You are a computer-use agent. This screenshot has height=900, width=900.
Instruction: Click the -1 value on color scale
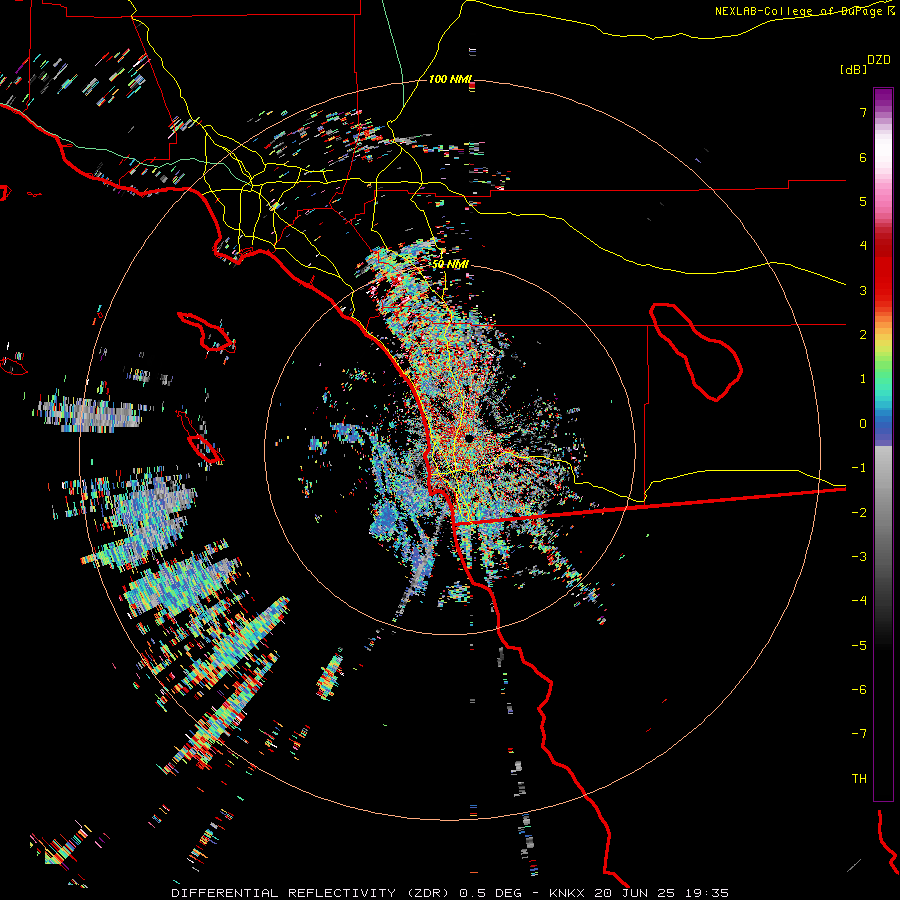[x=859, y=468]
